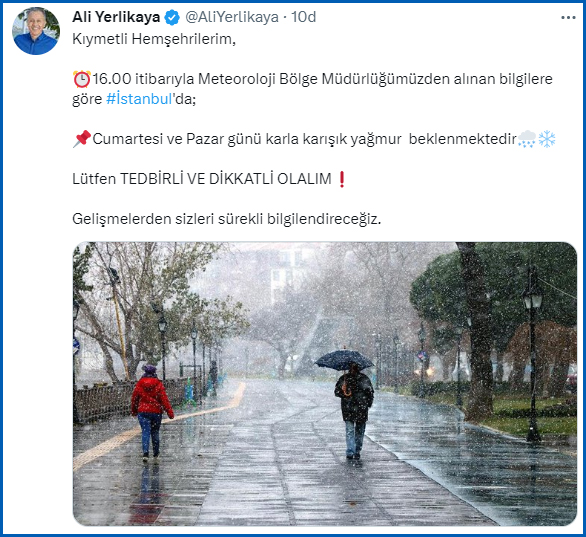Open the @AliYerlikaya handle link
586x537 pixels.
[232, 17]
